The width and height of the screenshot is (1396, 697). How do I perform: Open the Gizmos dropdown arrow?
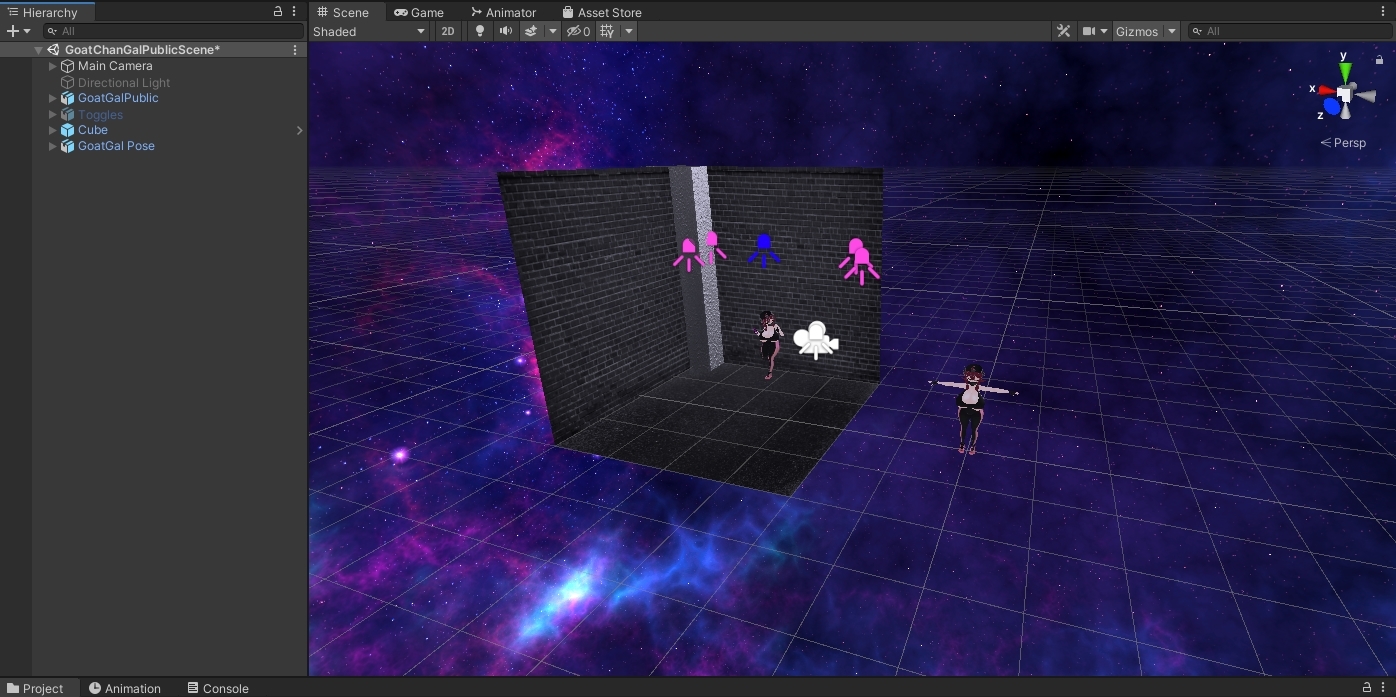pyautogui.click(x=1172, y=31)
